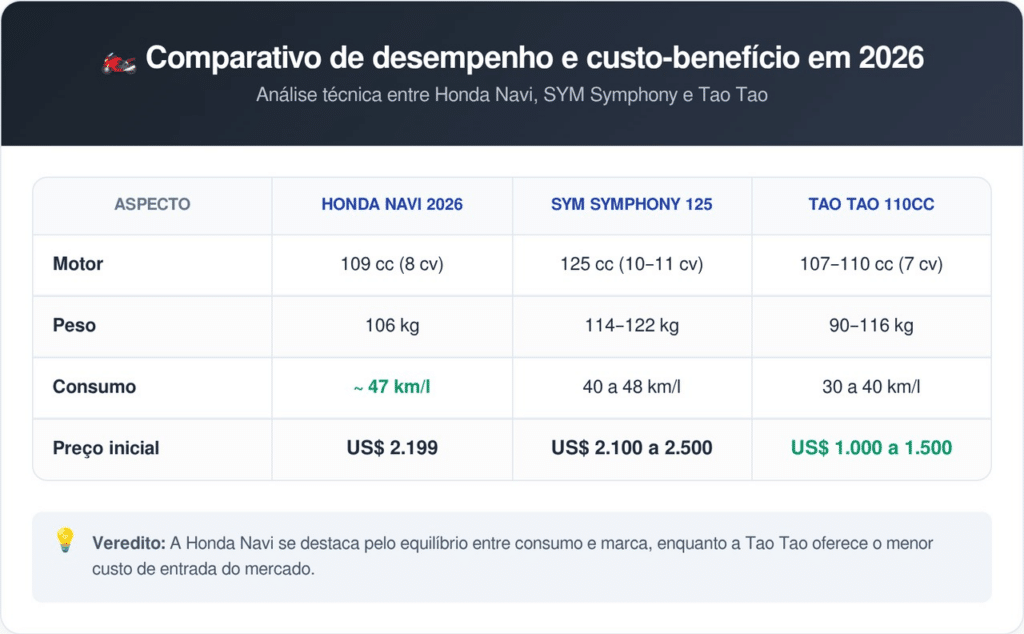The width and height of the screenshot is (1024, 634).
Task: Select the TAO TAO 110CC column header
Action: click(x=871, y=204)
